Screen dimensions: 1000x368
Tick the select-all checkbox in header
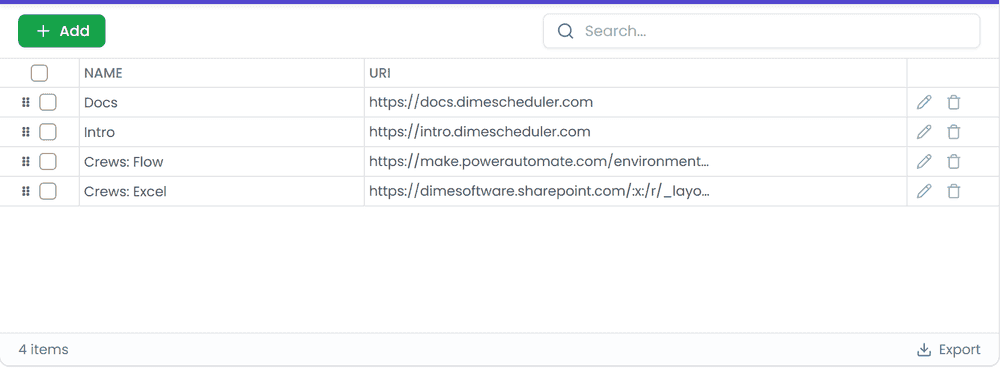(x=40, y=73)
